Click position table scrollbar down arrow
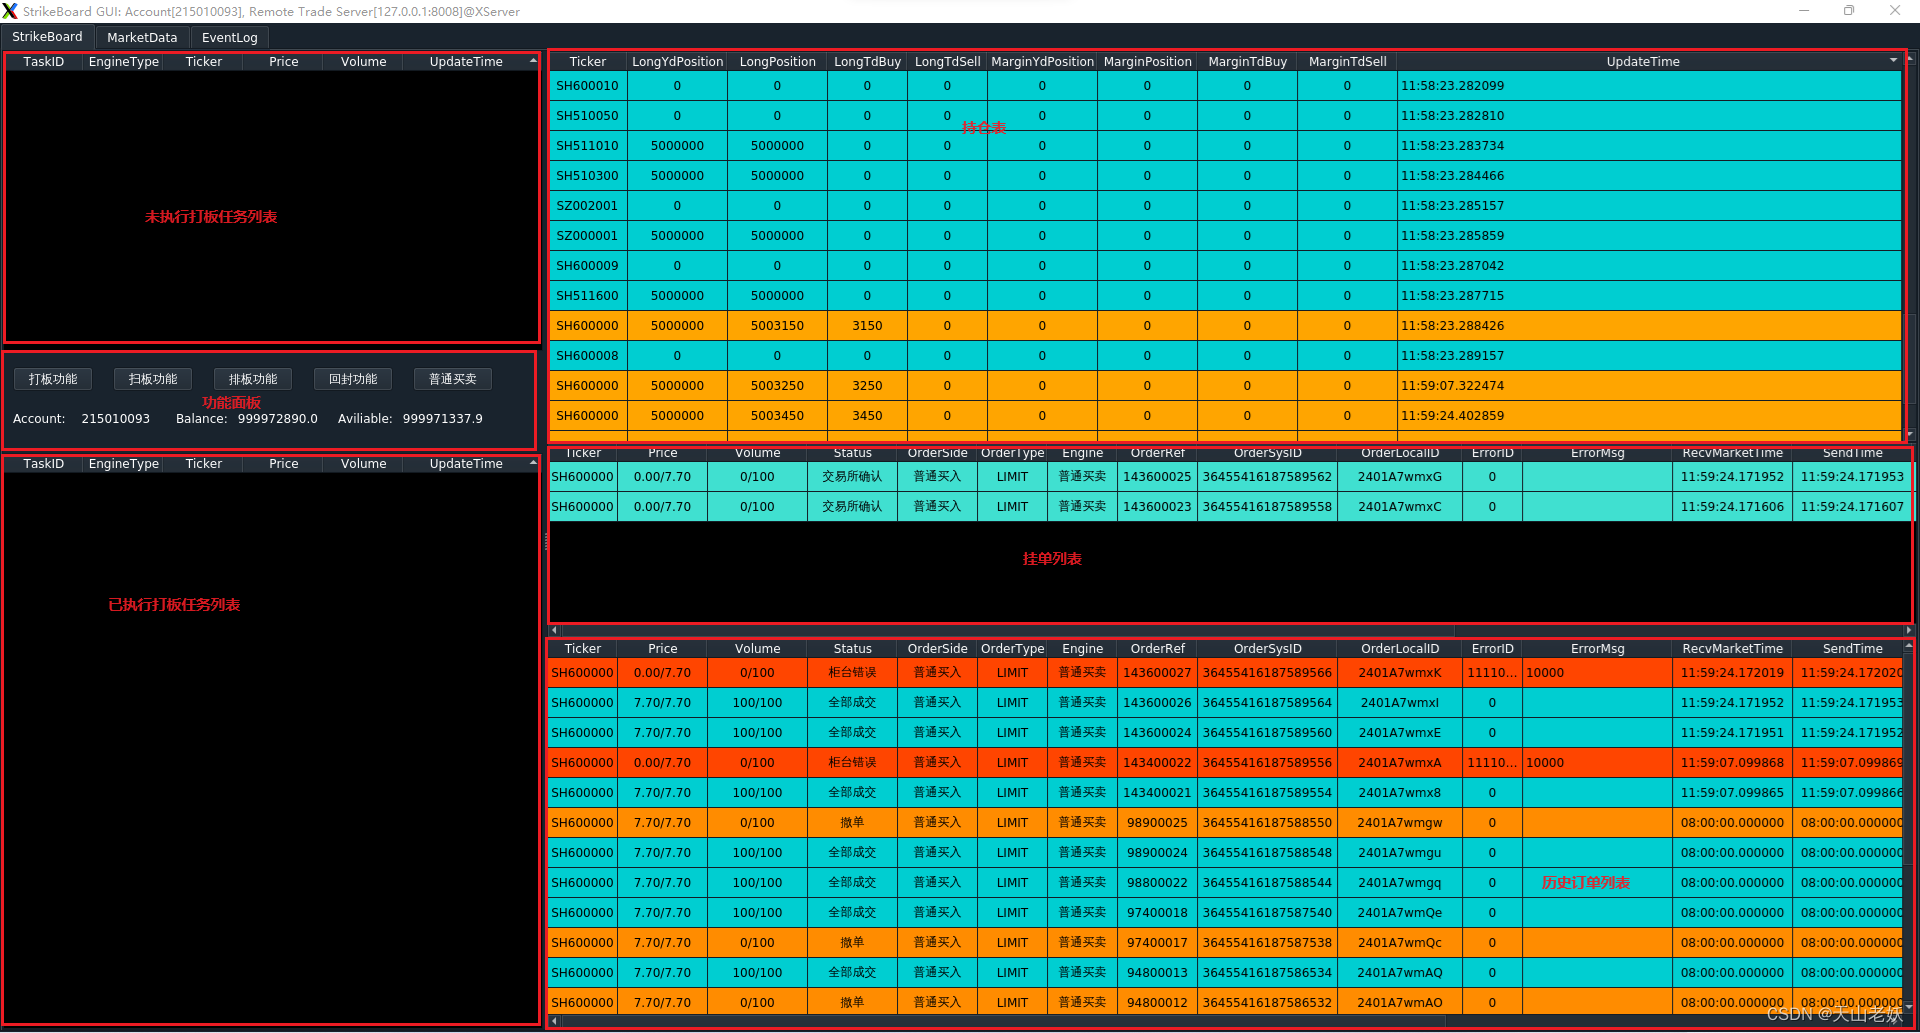Screen dimensions: 1920x1033 pyautogui.click(x=1910, y=435)
